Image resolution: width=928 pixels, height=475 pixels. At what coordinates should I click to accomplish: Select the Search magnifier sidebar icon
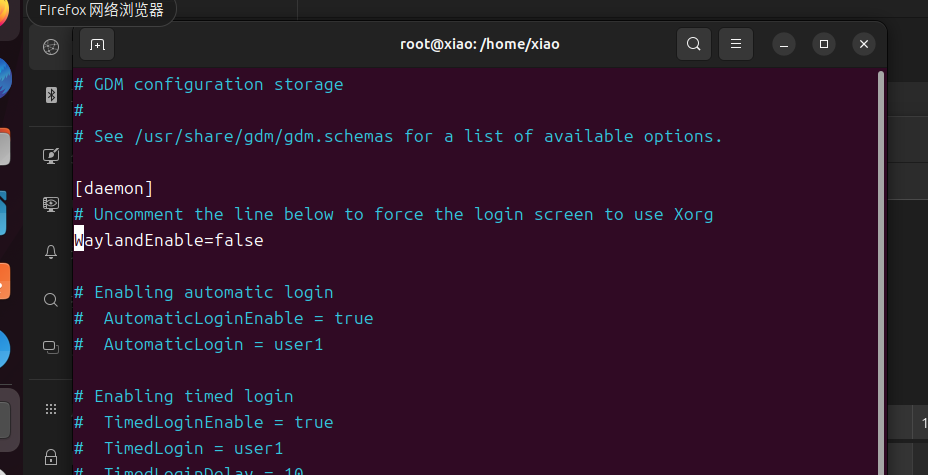tap(51, 300)
